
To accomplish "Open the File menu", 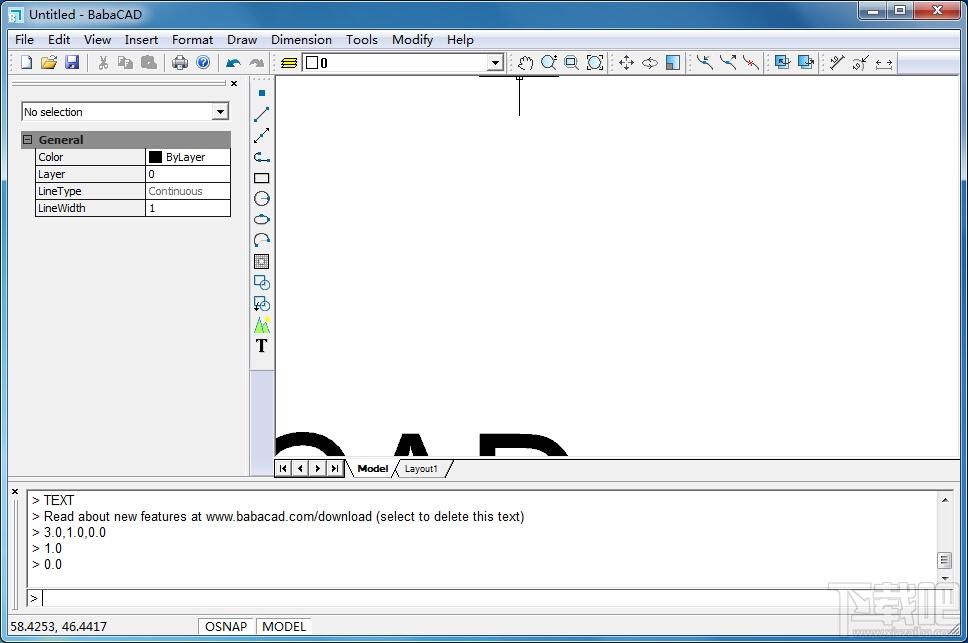I will pos(25,39).
